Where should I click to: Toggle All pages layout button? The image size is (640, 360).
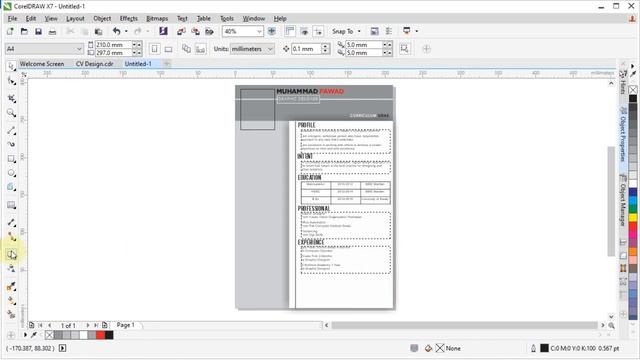point(187,49)
